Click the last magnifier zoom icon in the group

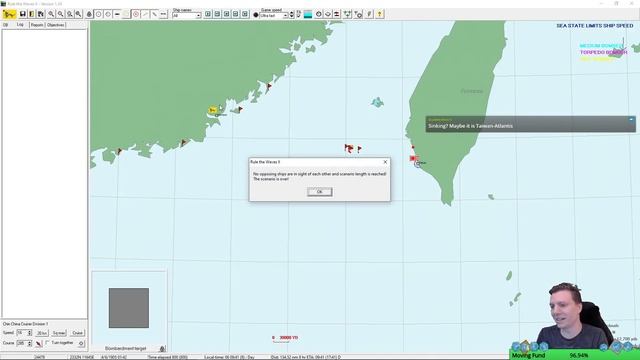tap(78, 14)
